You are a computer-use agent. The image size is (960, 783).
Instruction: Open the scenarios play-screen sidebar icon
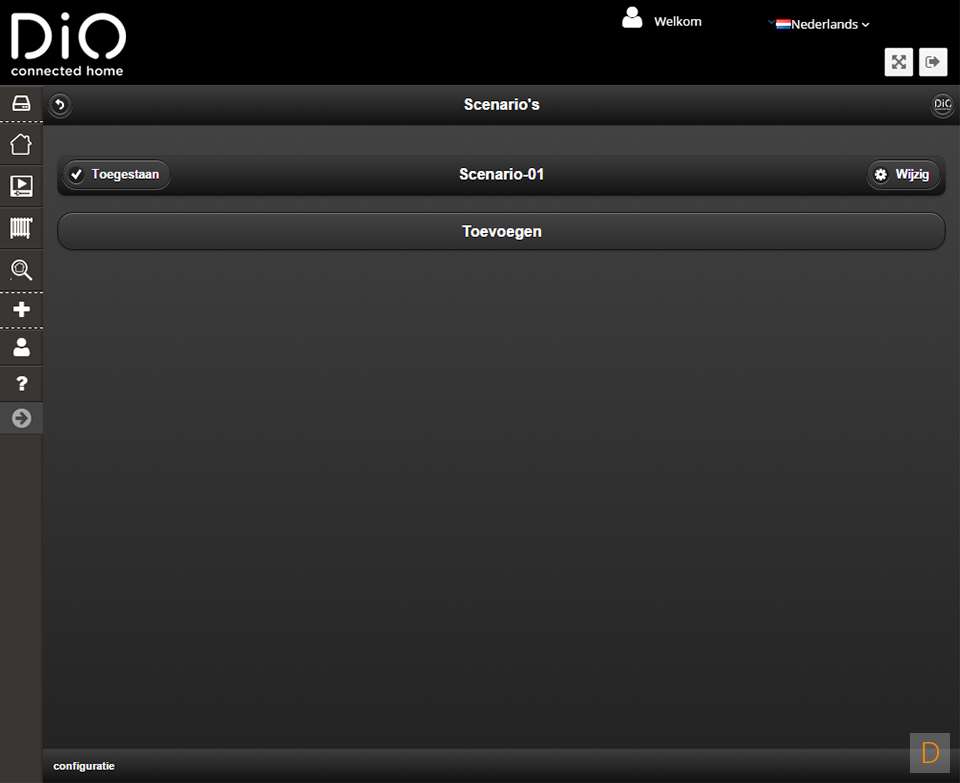point(21,186)
